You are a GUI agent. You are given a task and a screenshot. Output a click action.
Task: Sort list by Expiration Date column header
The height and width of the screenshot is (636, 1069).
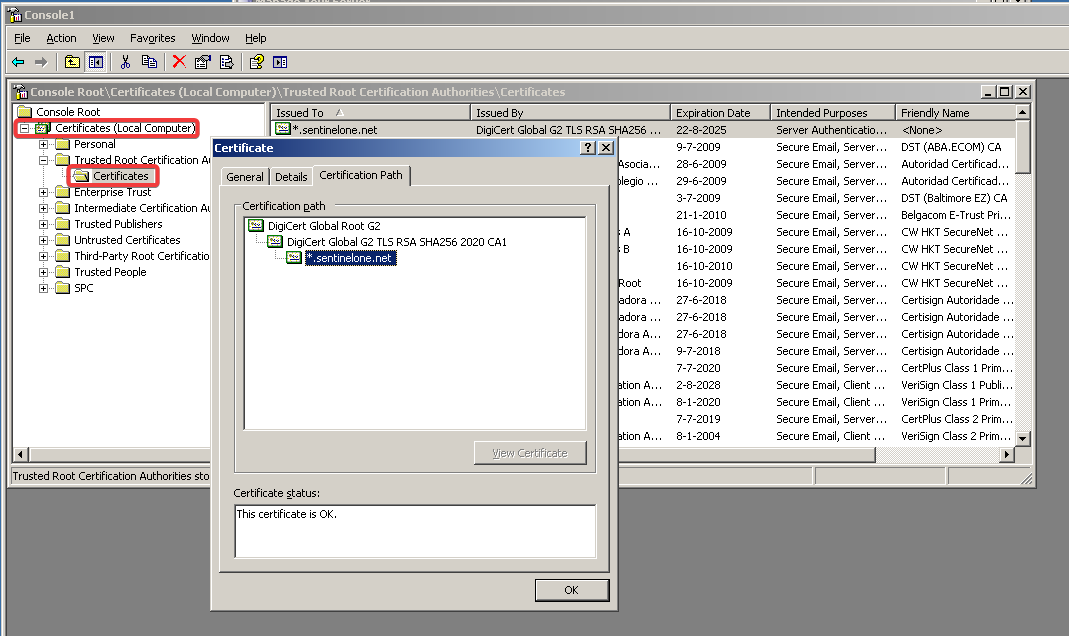point(712,113)
